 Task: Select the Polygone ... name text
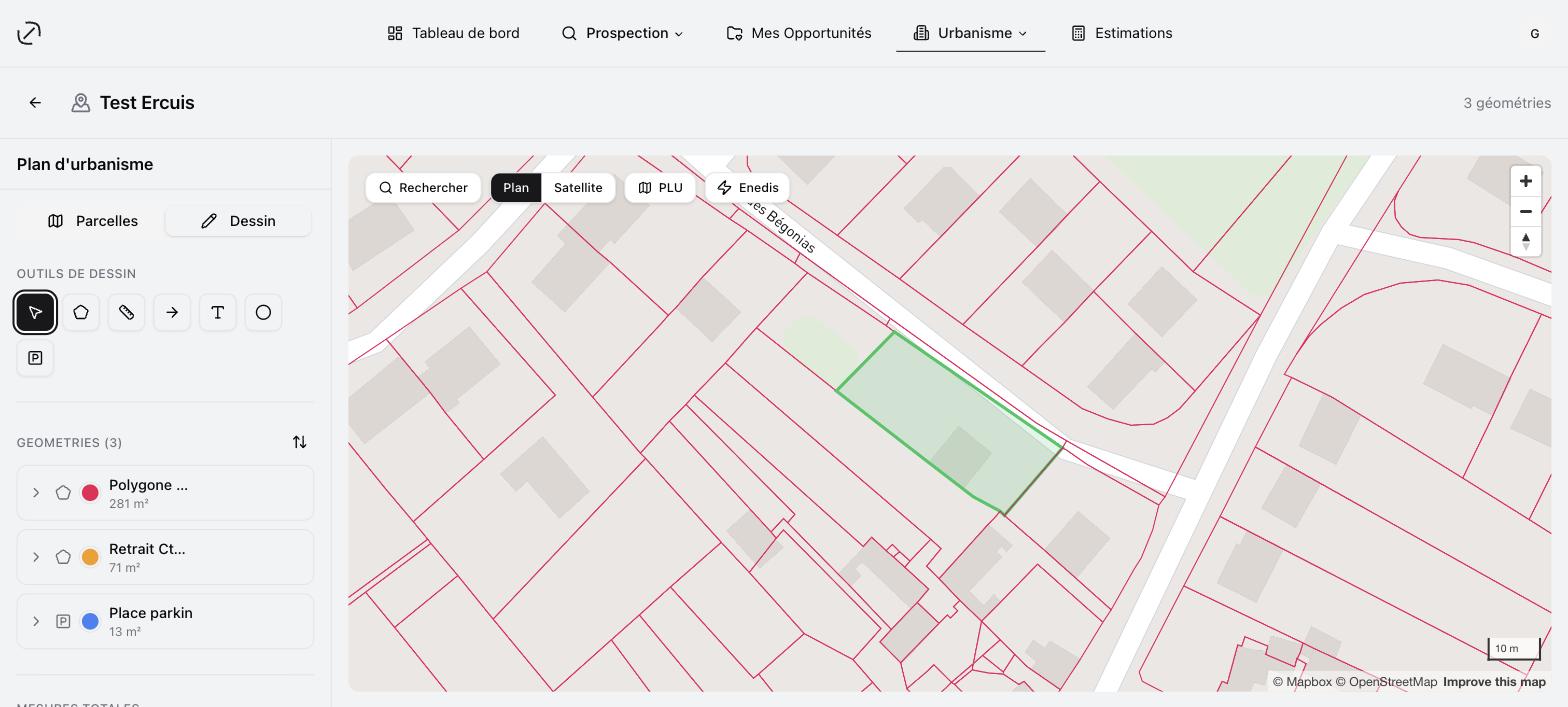click(x=148, y=485)
